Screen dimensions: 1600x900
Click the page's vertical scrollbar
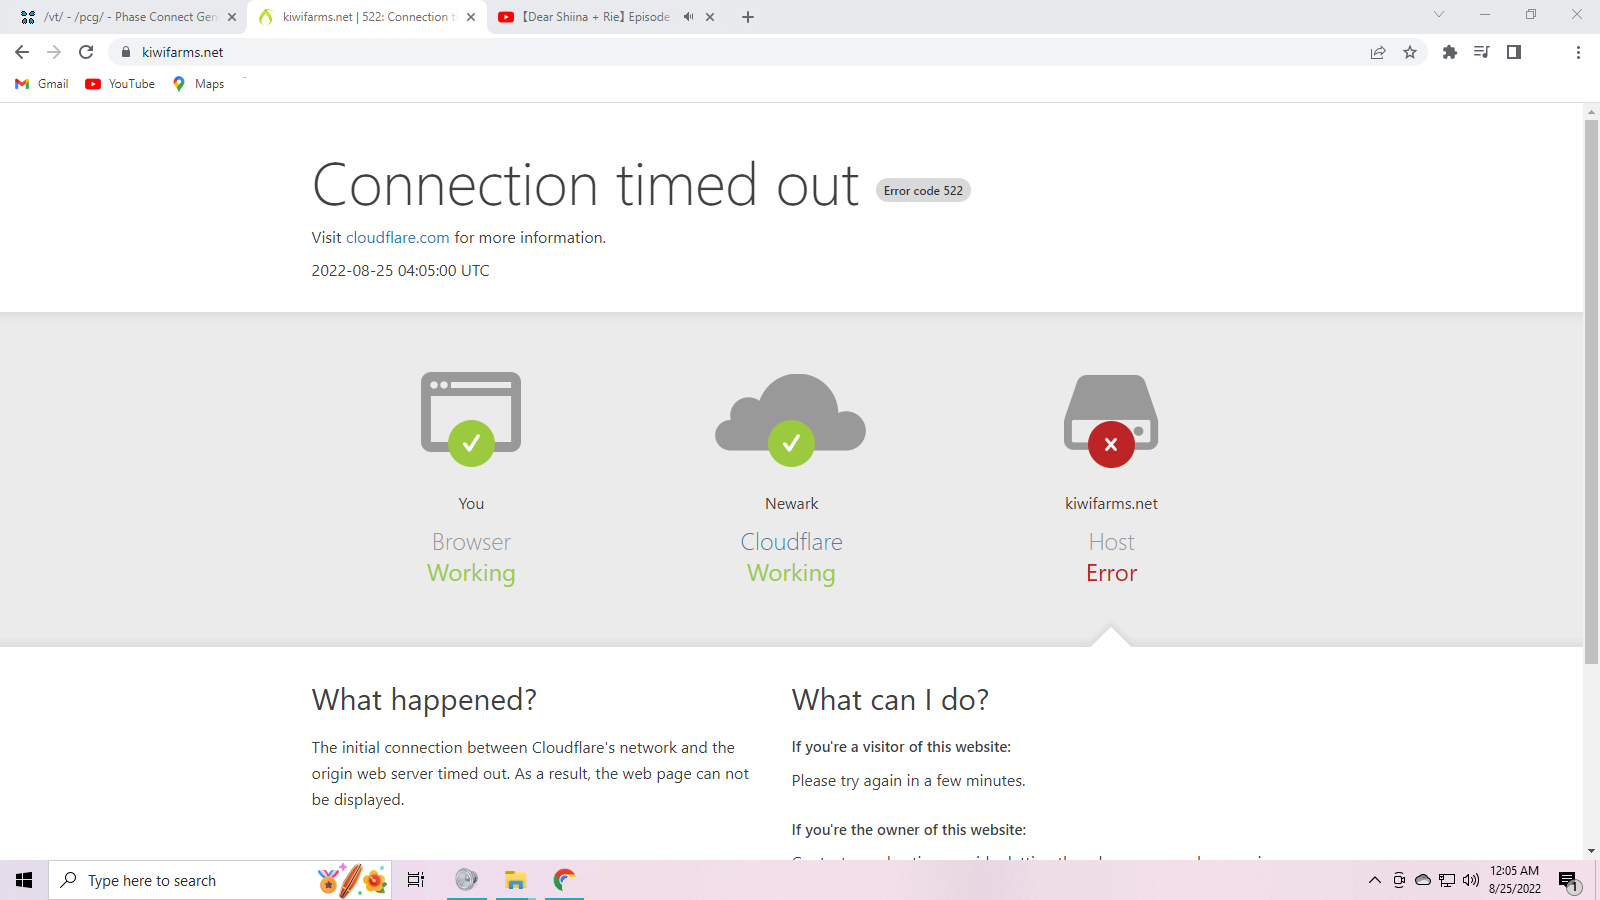point(1591,392)
